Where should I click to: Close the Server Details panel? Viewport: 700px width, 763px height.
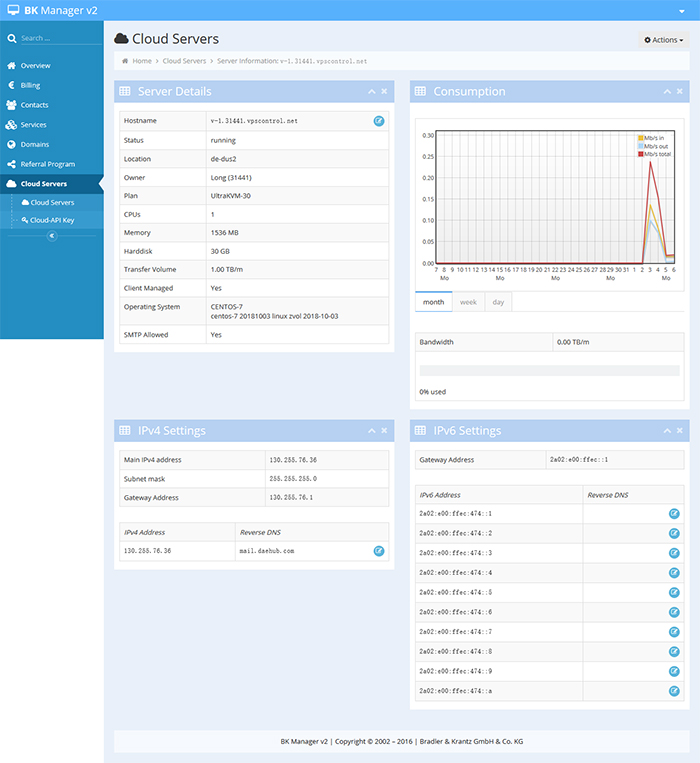point(384,91)
